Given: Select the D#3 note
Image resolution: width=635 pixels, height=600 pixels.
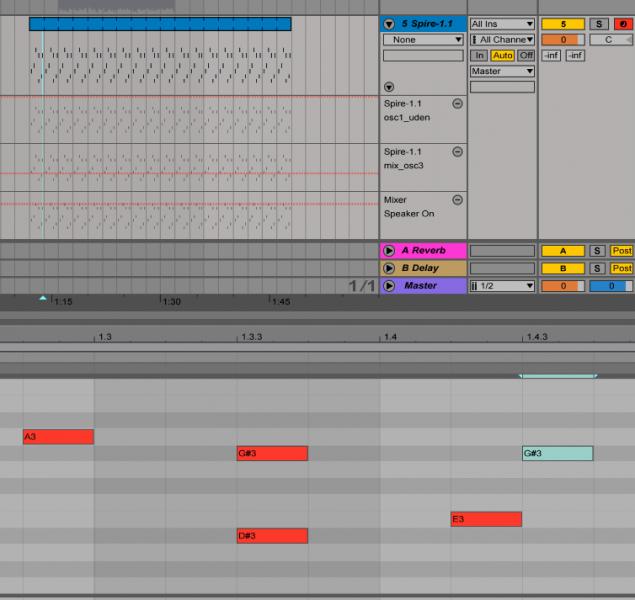Looking at the screenshot, I should pos(272,536).
